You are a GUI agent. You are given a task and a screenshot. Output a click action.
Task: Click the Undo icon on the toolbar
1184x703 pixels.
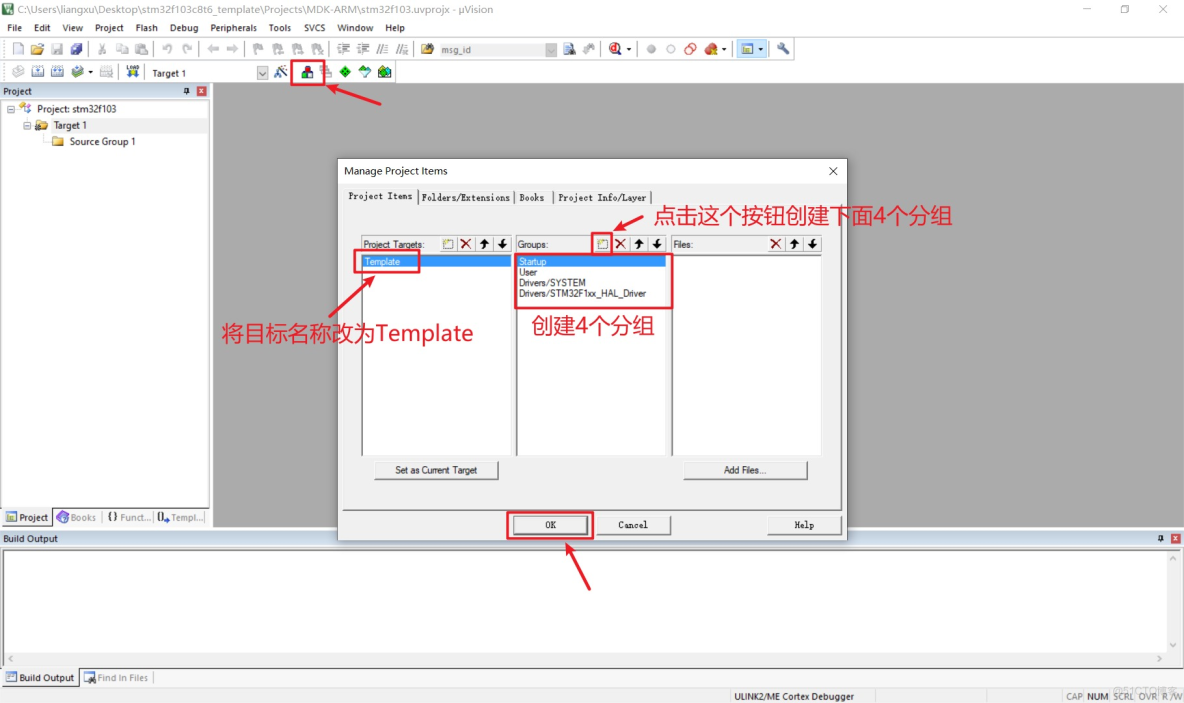pos(168,48)
